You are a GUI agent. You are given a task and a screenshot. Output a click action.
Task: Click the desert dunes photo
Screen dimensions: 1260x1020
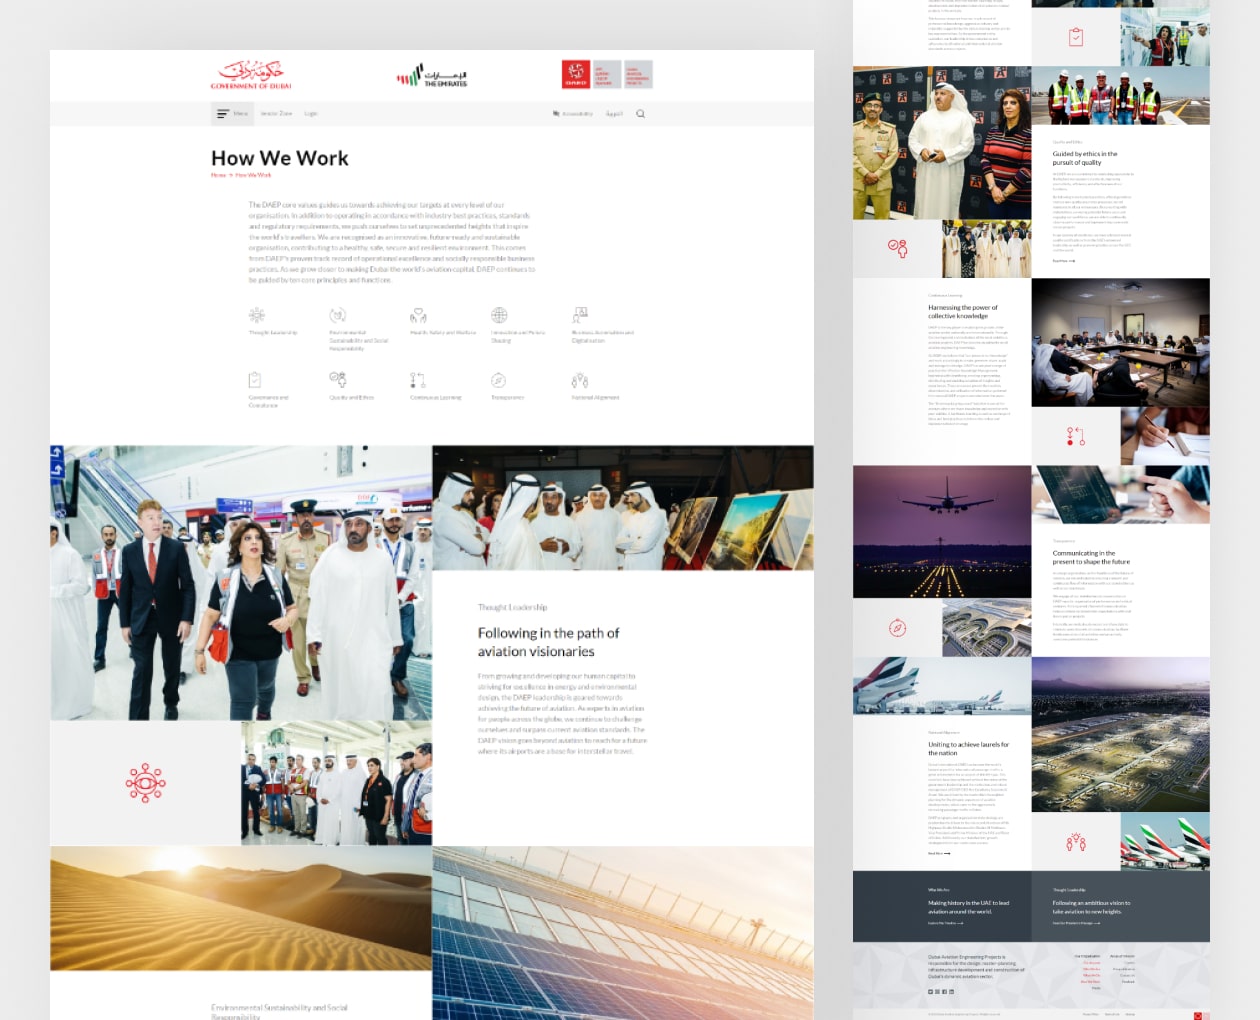(x=241, y=908)
